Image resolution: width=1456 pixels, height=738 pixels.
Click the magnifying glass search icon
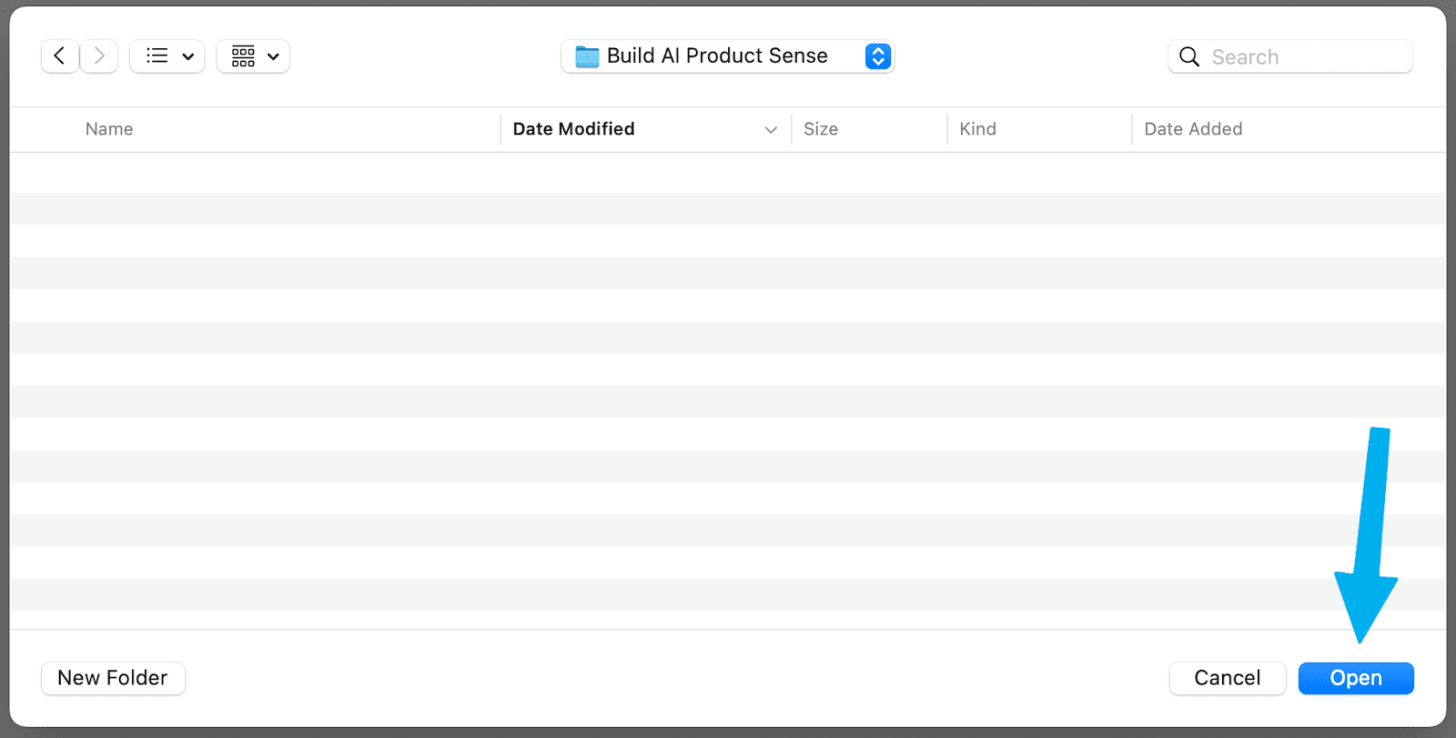[1189, 57]
